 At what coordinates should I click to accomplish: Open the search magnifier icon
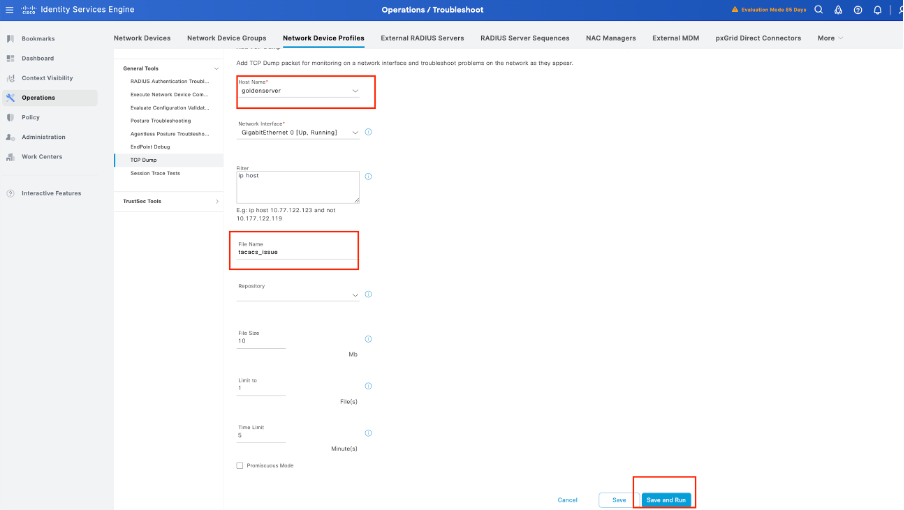[819, 10]
